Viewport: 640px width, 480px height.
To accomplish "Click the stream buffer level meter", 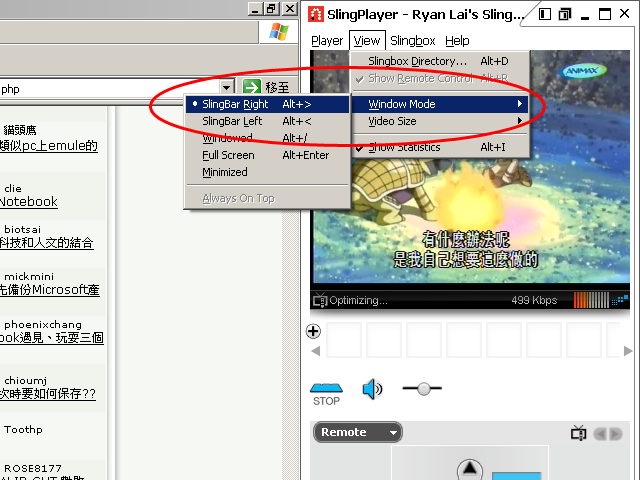I will coord(591,300).
